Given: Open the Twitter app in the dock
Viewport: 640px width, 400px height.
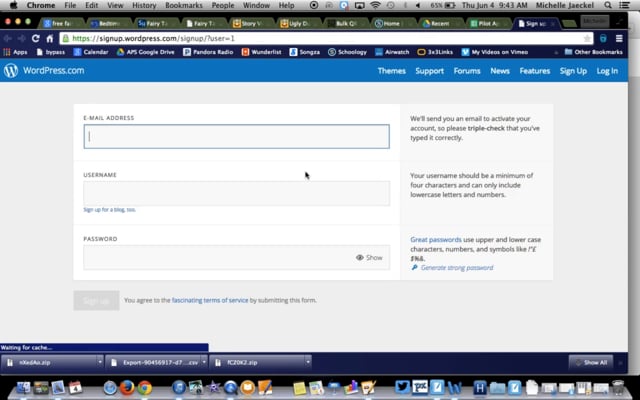Looking at the screenshot, I should point(402,387).
